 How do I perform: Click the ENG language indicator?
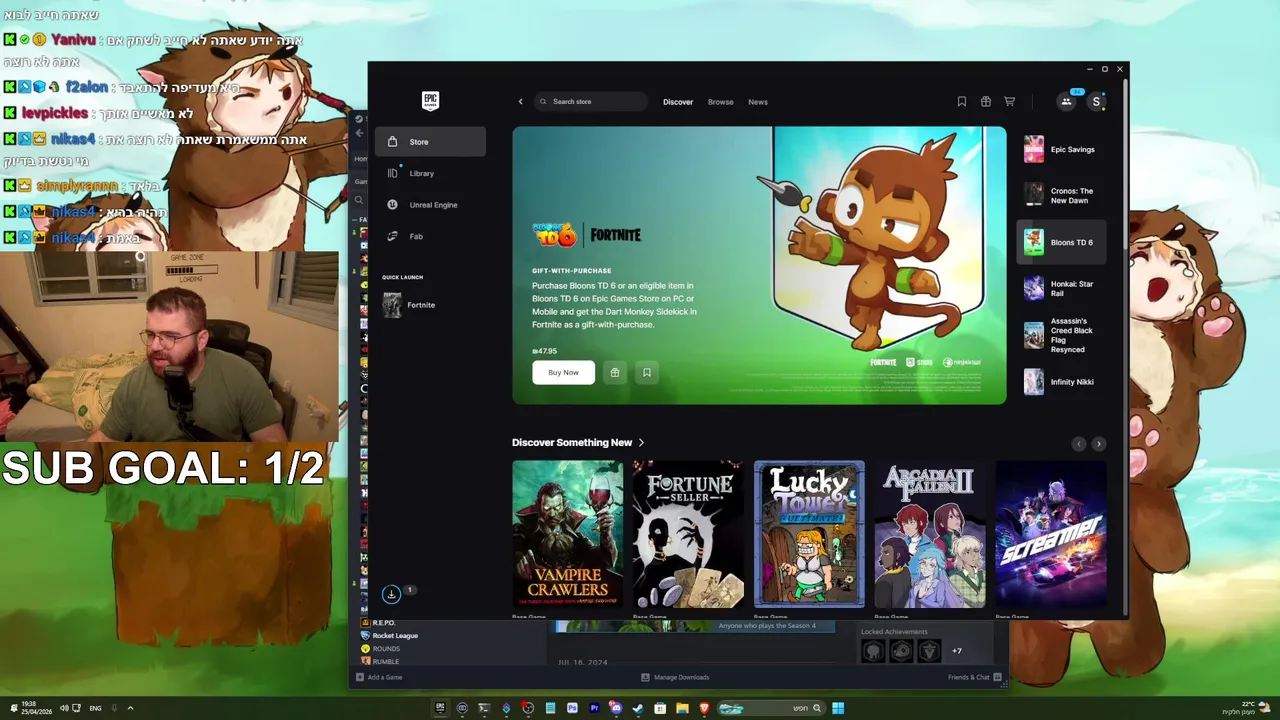pos(95,708)
